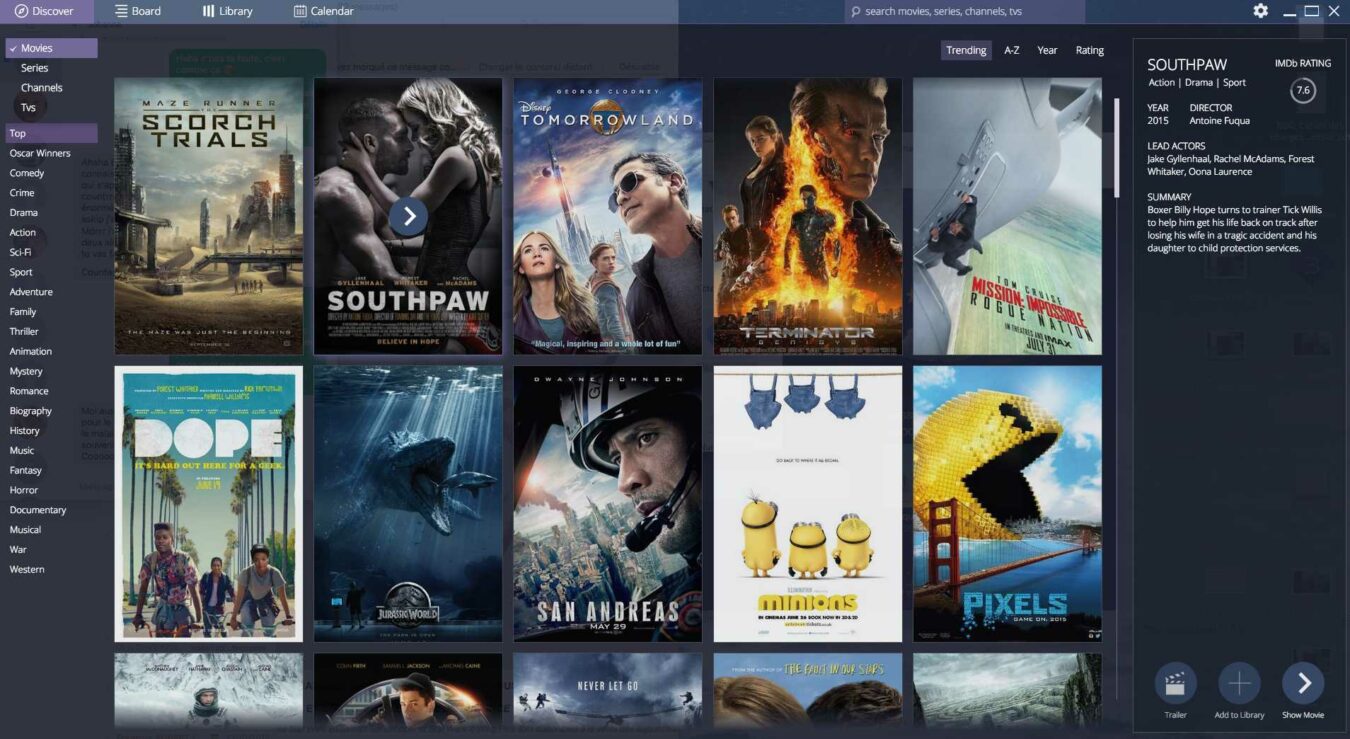Click director name Antoine Fuqua
The width and height of the screenshot is (1350, 739).
tap(1219, 121)
